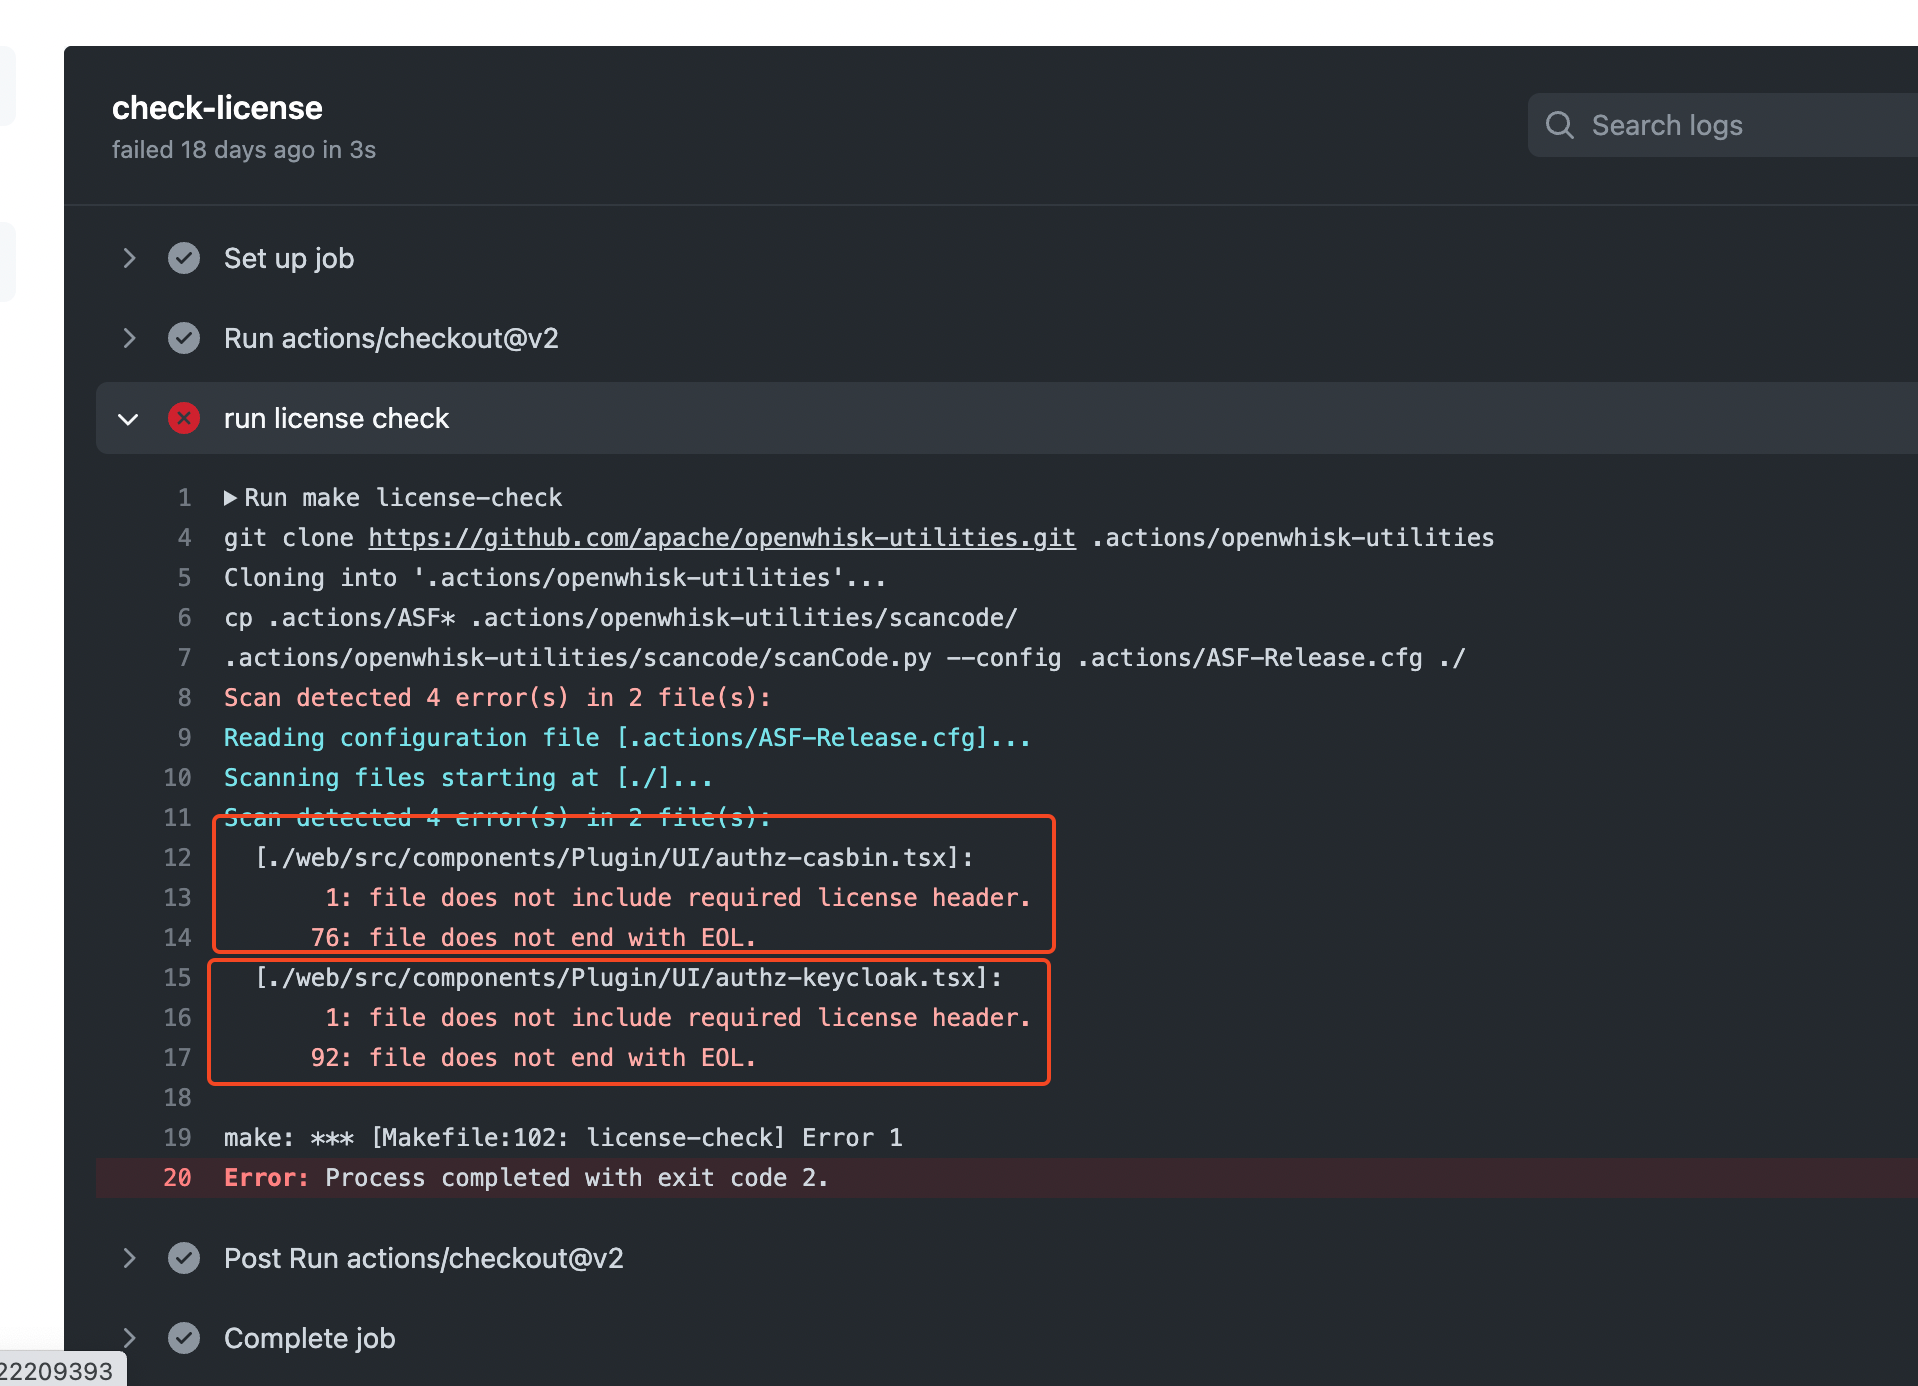1918x1386 pixels.
Task: Expand the Post Run actions/checkout@v2 chevron
Action: 129,1258
